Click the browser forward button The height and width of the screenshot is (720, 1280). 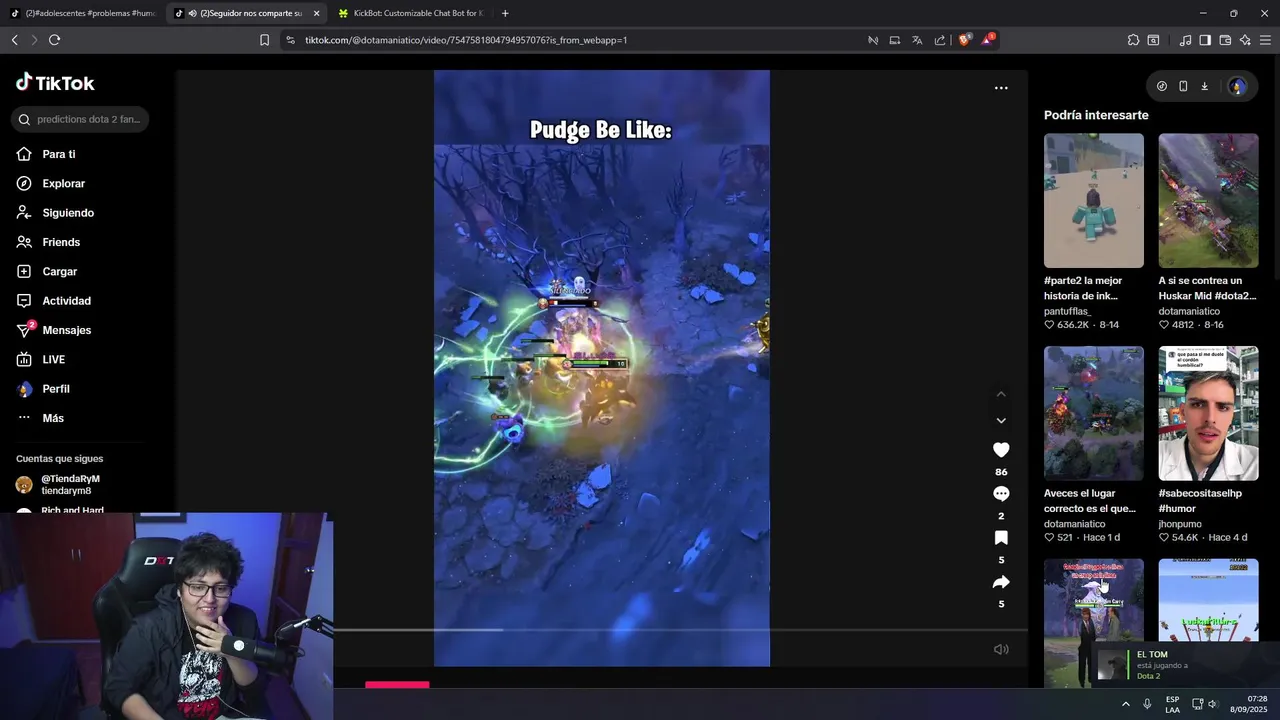[x=34, y=40]
